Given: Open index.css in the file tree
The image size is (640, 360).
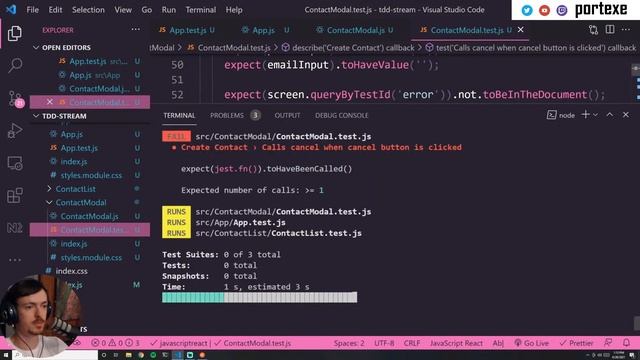Looking at the screenshot, I should [x=71, y=271].
